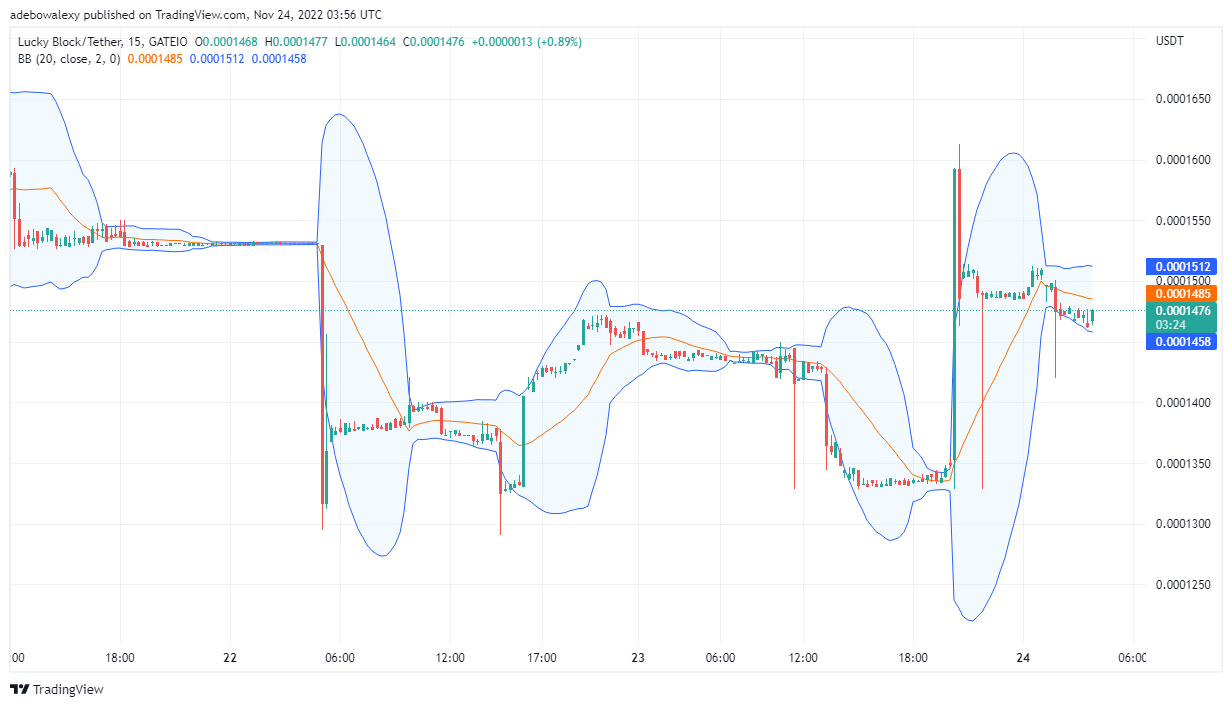Click the 0.0001650 price scale value
The height and width of the screenshot is (707, 1232).
coord(1183,100)
